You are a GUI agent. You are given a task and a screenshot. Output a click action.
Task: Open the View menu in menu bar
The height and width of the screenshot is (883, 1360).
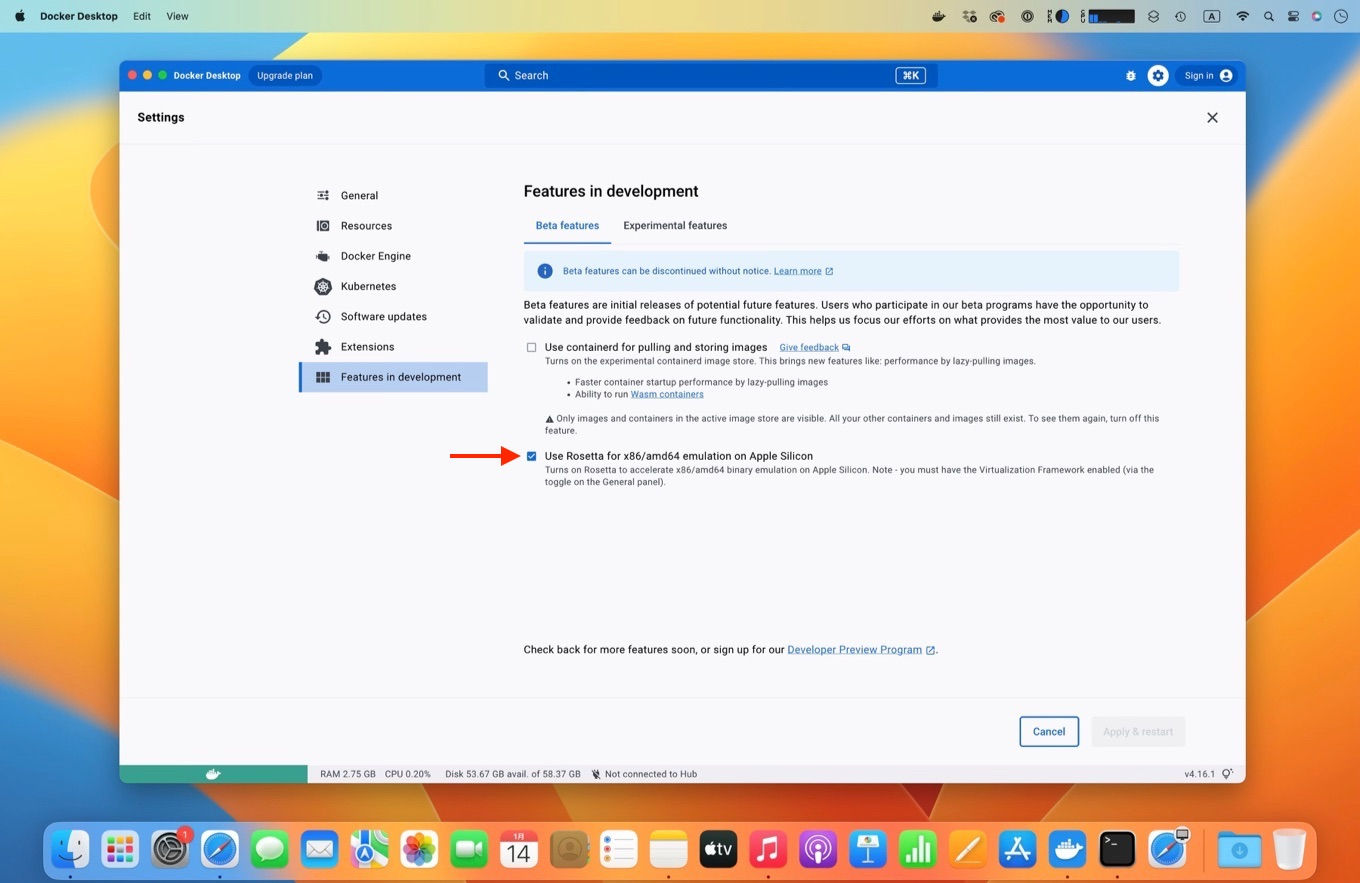coord(177,16)
